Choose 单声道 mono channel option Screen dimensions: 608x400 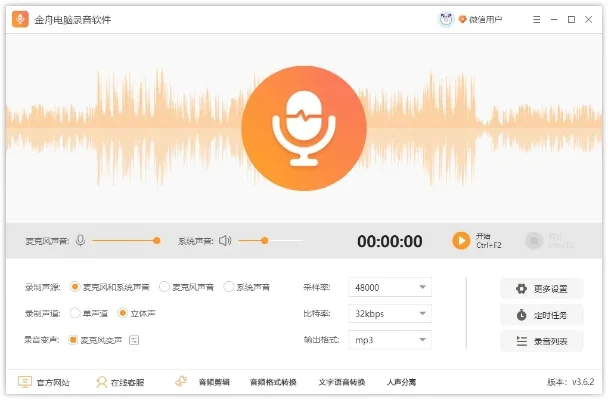75,314
